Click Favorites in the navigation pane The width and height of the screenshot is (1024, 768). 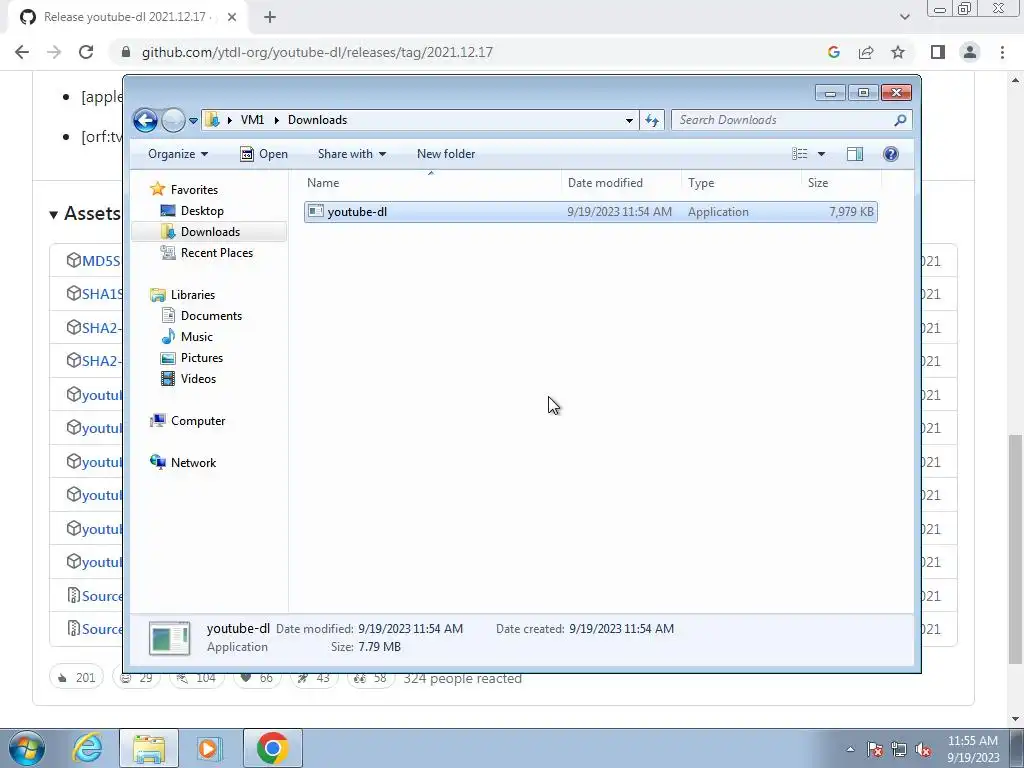(194, 189)
